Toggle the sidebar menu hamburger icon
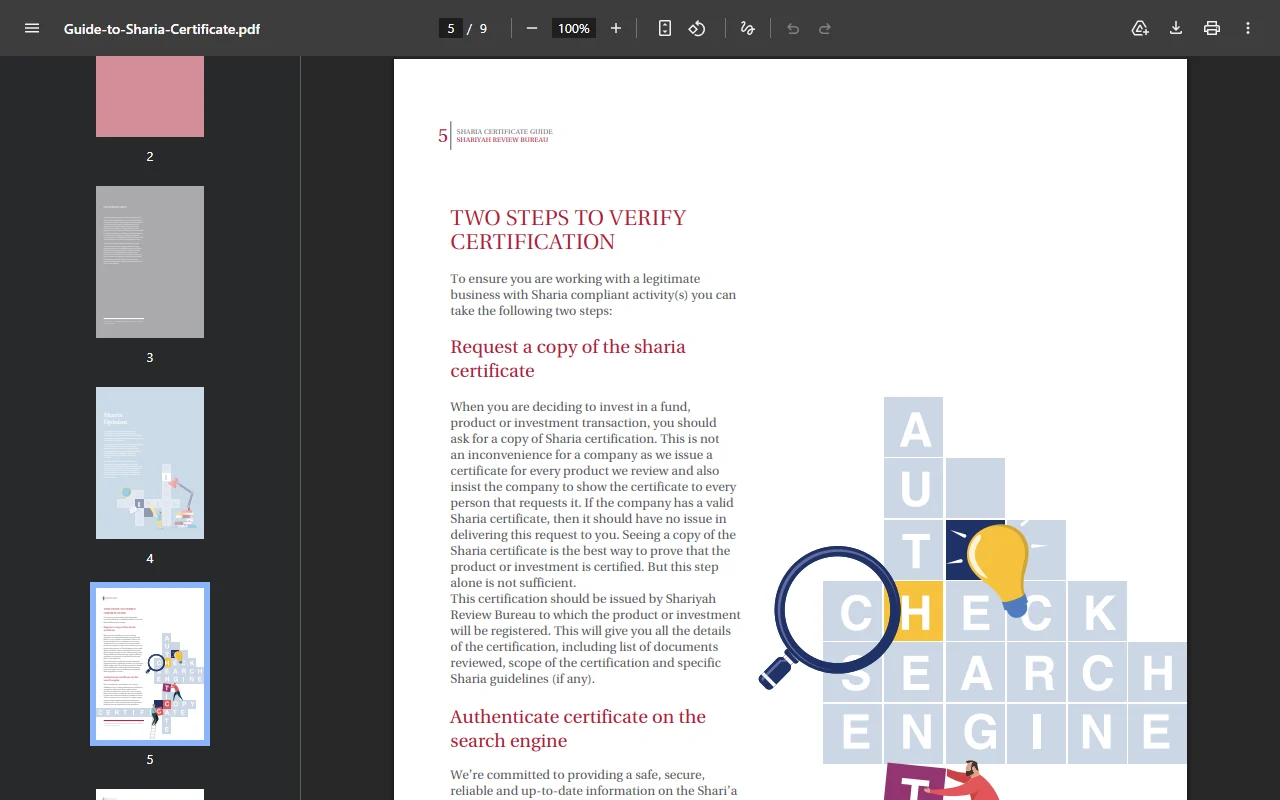Viewport: 1280px width, 800px height. (32, 28)
